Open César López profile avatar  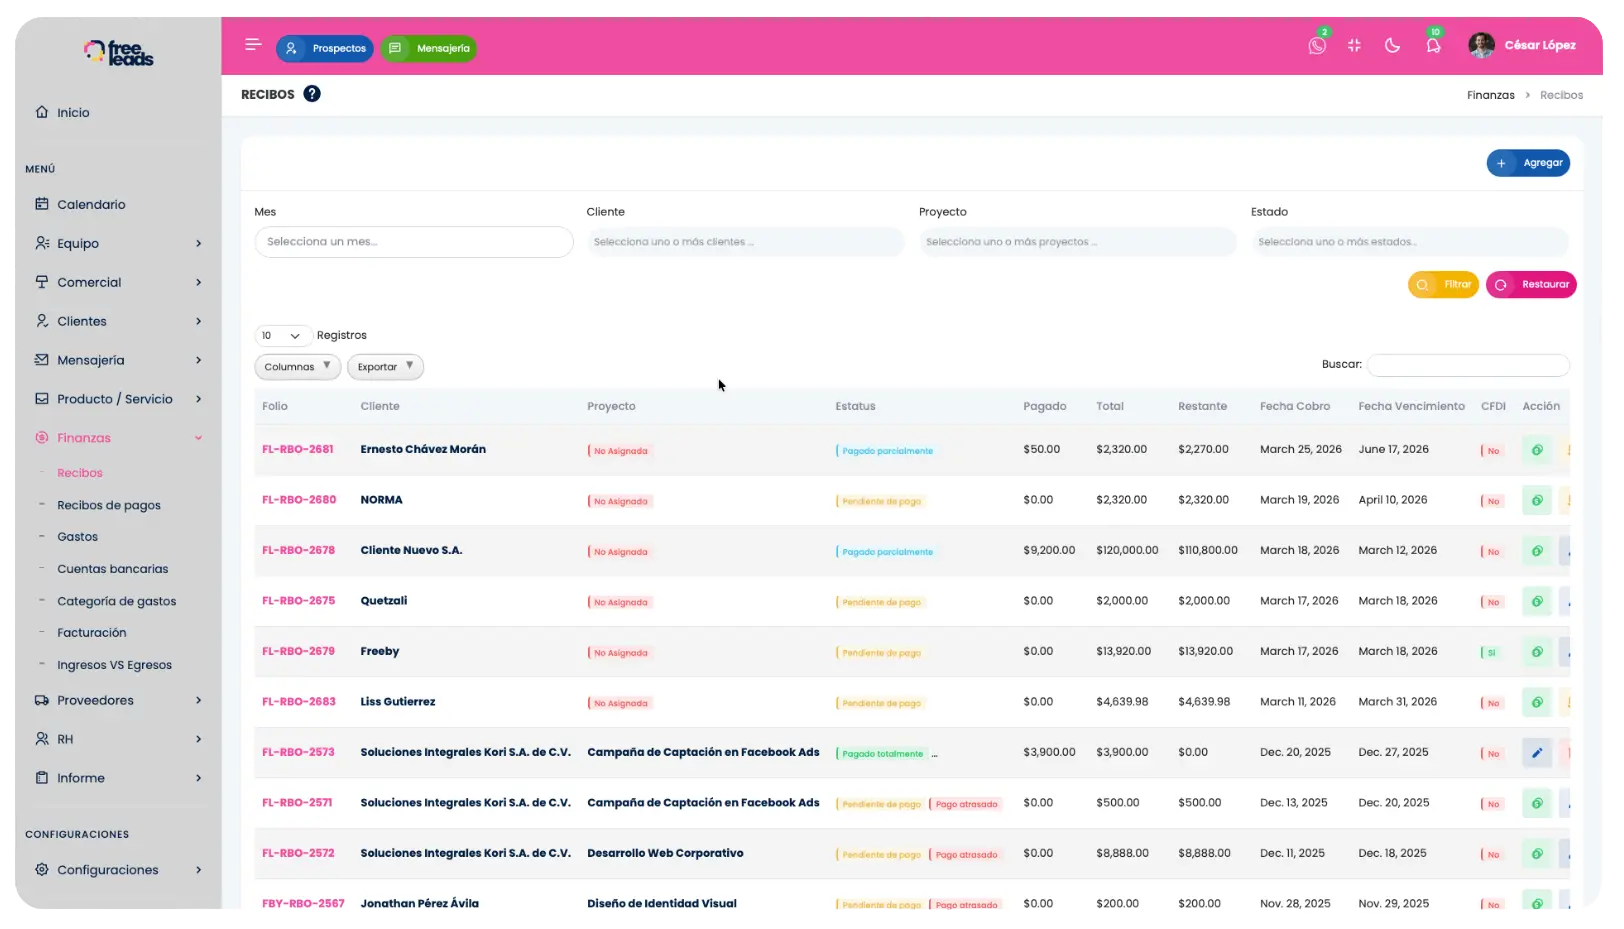[1481, 45]
